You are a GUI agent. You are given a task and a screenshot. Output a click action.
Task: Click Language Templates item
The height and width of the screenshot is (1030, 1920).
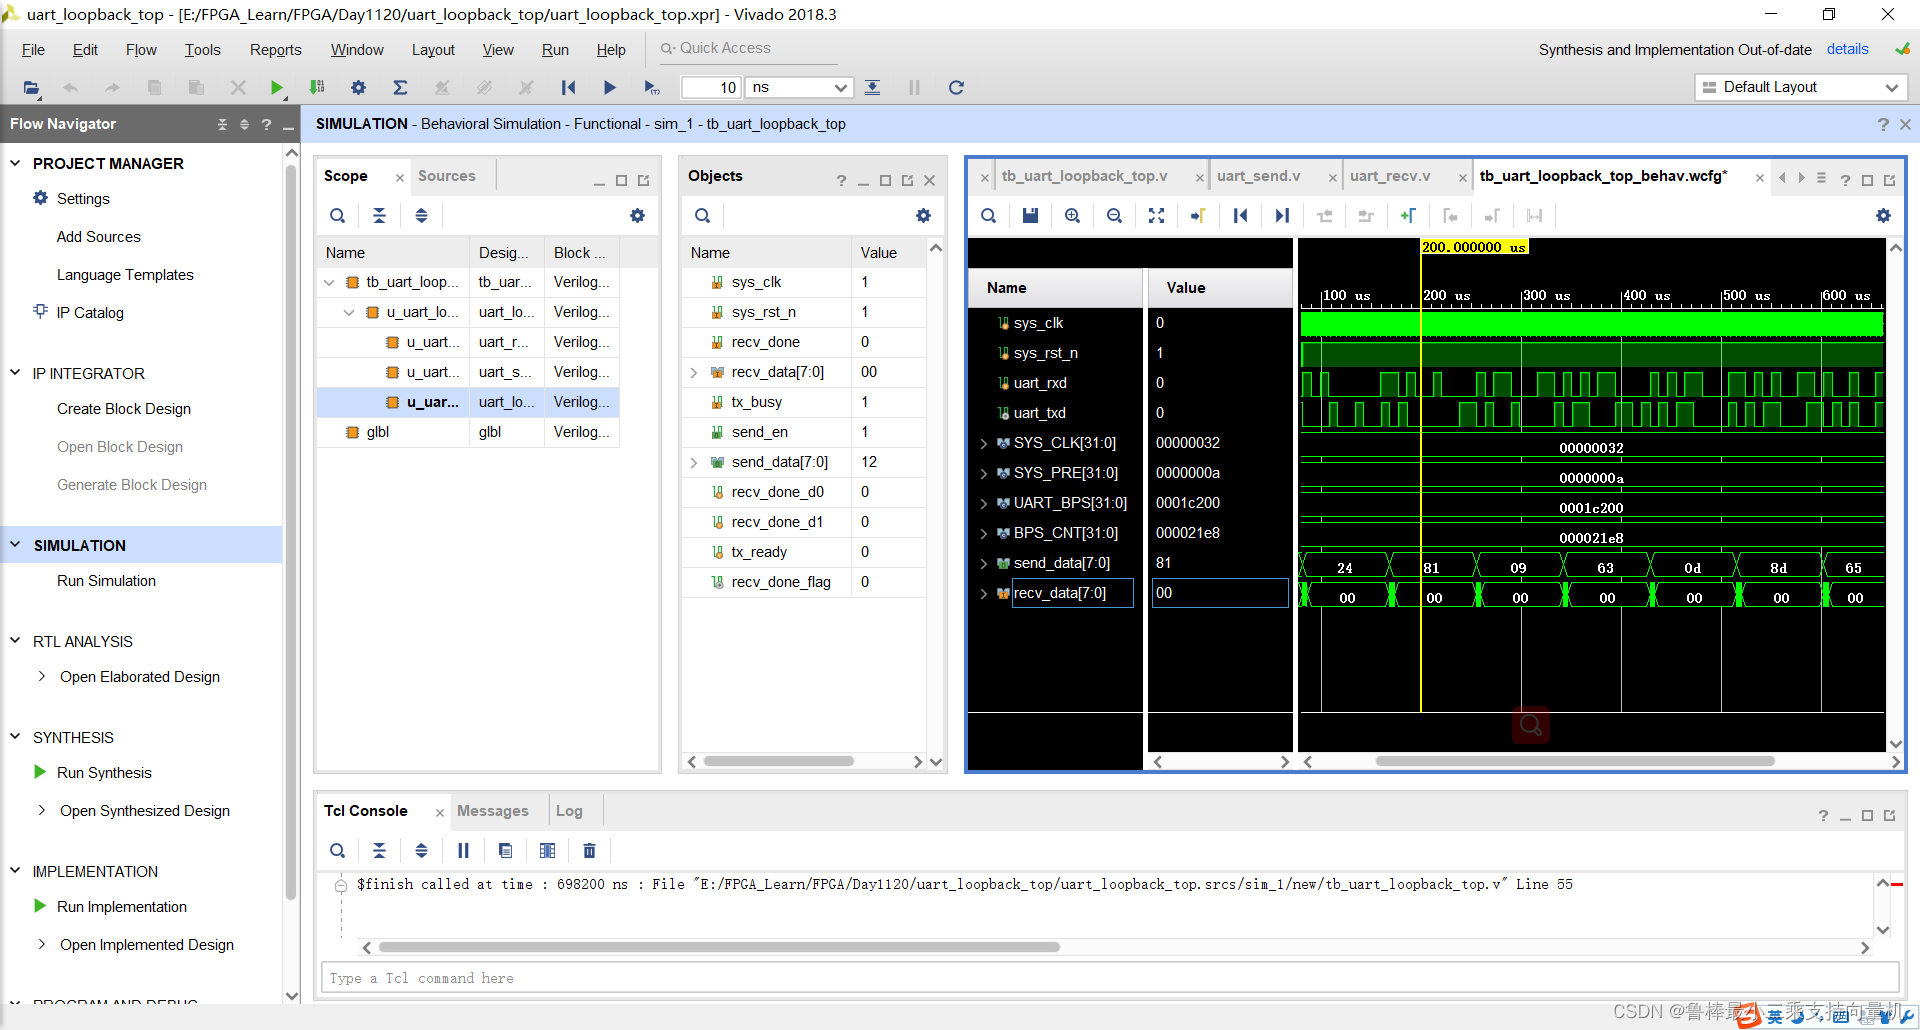click(x=125, y=275)
